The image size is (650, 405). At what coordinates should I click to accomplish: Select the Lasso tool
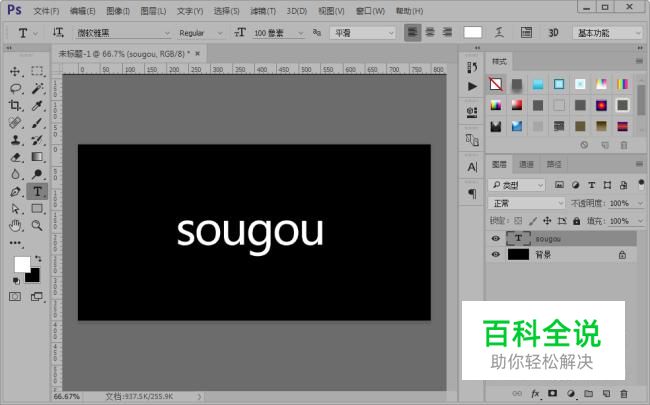click(15, 88)
